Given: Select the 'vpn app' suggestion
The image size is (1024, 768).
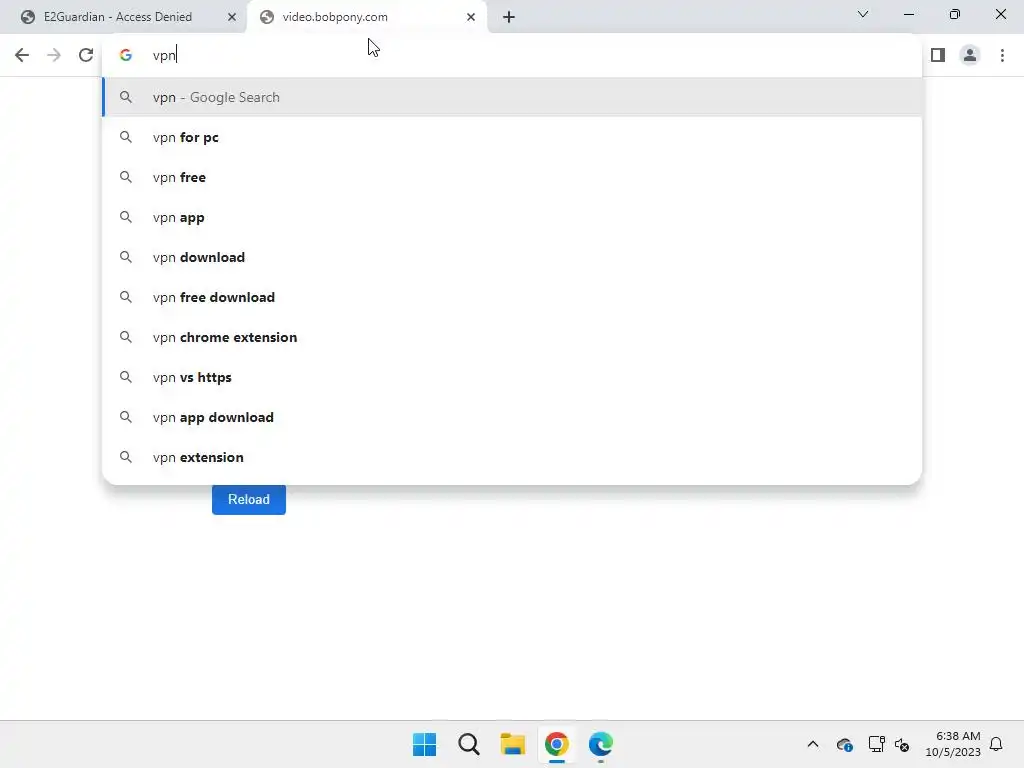Looking at the screenshot, I should tap(512, 217).
